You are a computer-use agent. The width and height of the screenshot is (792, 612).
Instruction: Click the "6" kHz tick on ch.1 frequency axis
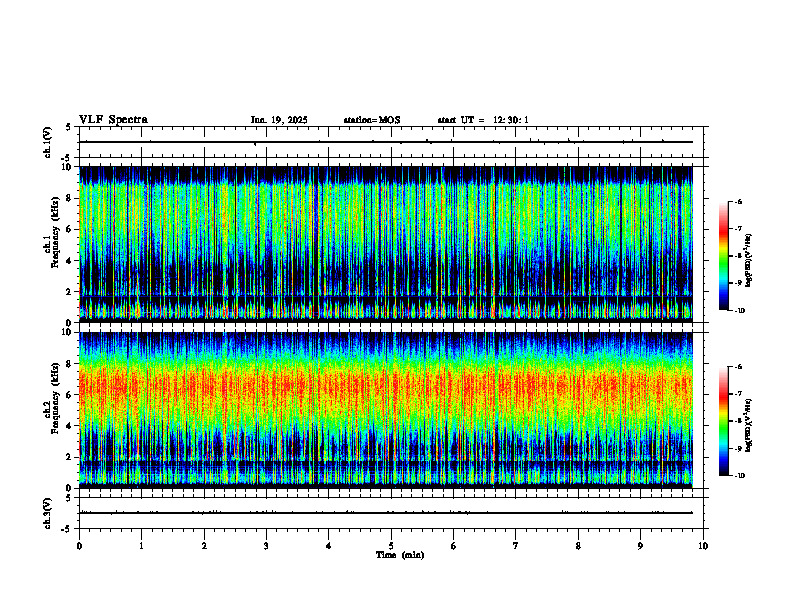coord(70,229)
